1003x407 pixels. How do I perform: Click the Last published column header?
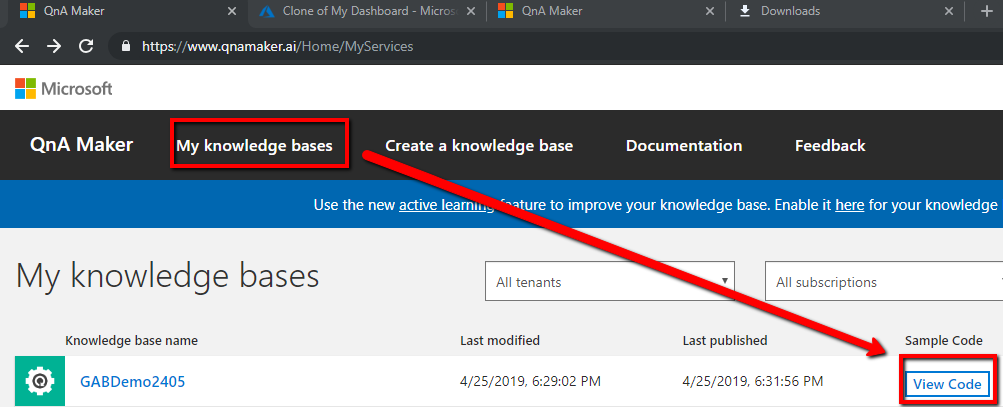tap(725, 340)
